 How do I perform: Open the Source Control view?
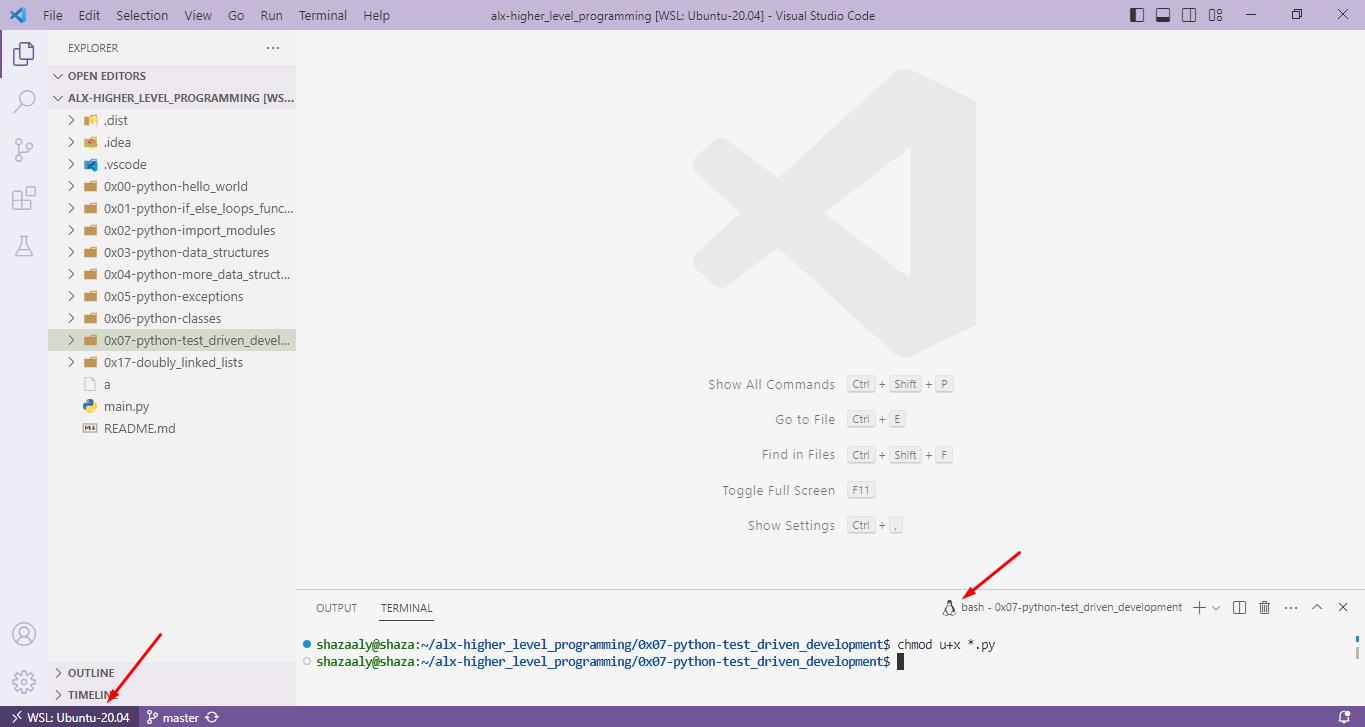pos(23,150)
